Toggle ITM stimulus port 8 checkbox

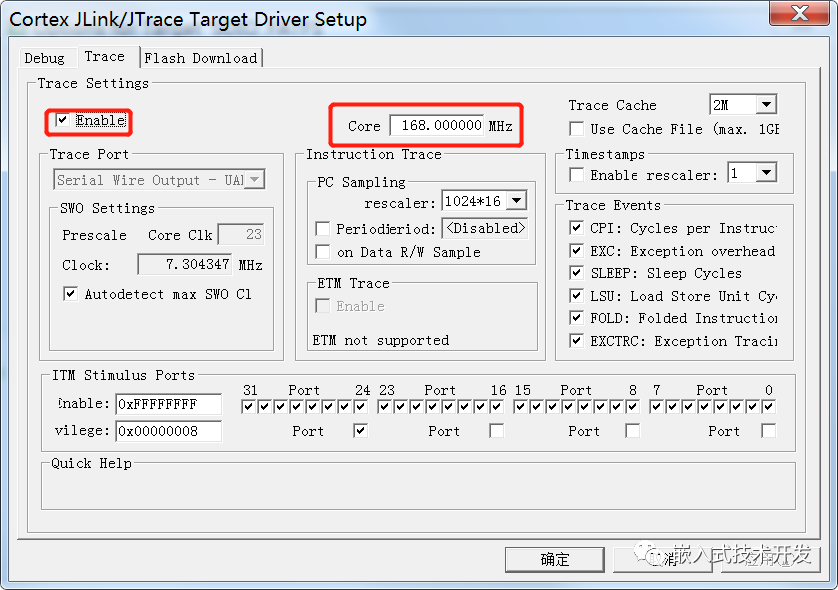[632, 407]
